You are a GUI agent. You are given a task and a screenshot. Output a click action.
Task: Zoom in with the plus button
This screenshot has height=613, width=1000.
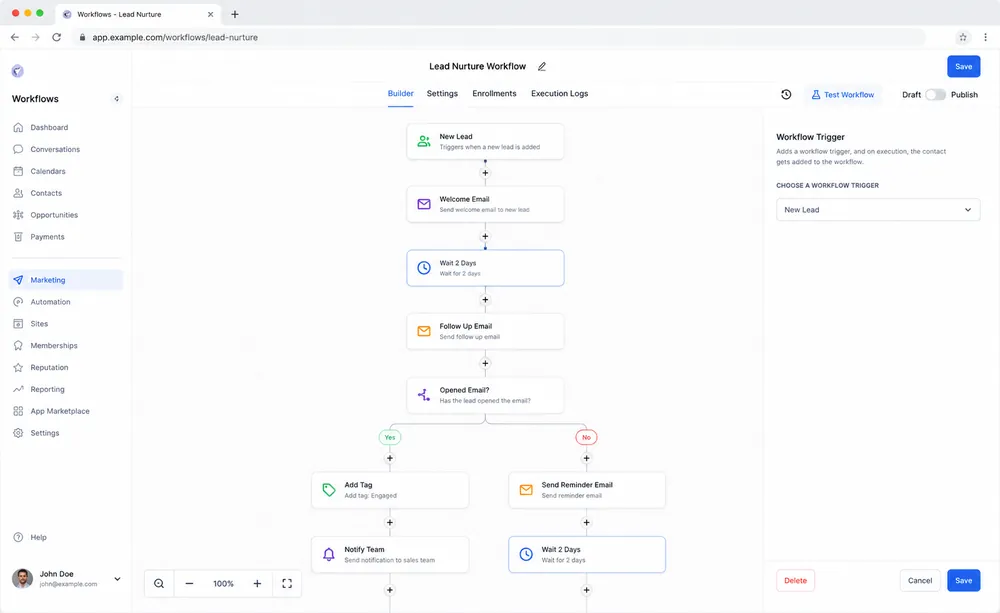pyautogui.click(x=257, y=584)
